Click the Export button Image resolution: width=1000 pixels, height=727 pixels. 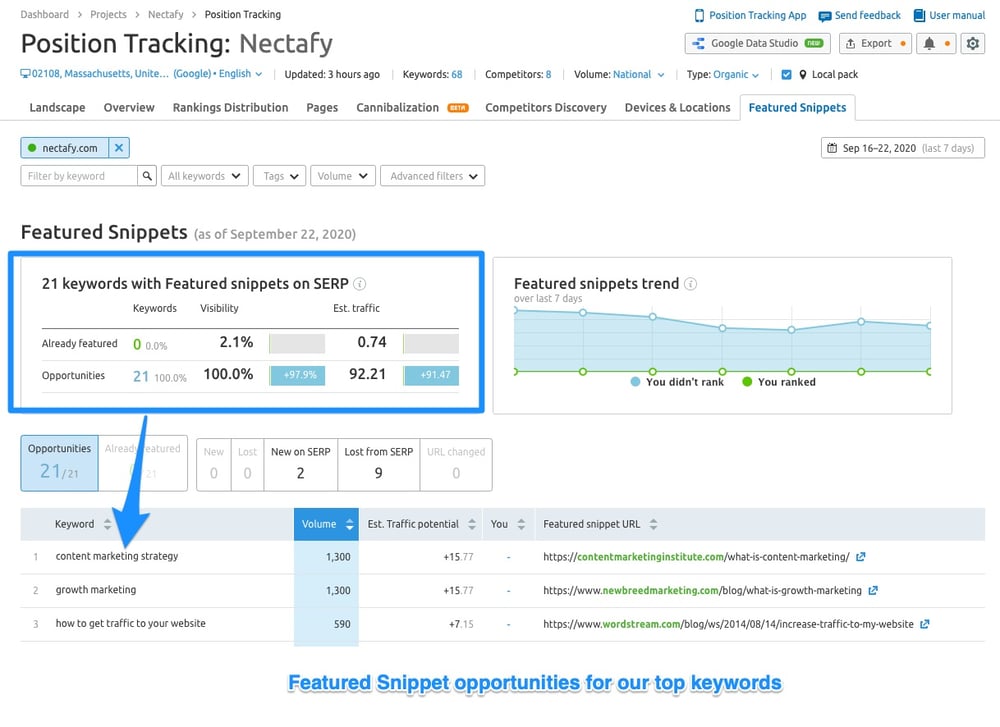875,43
